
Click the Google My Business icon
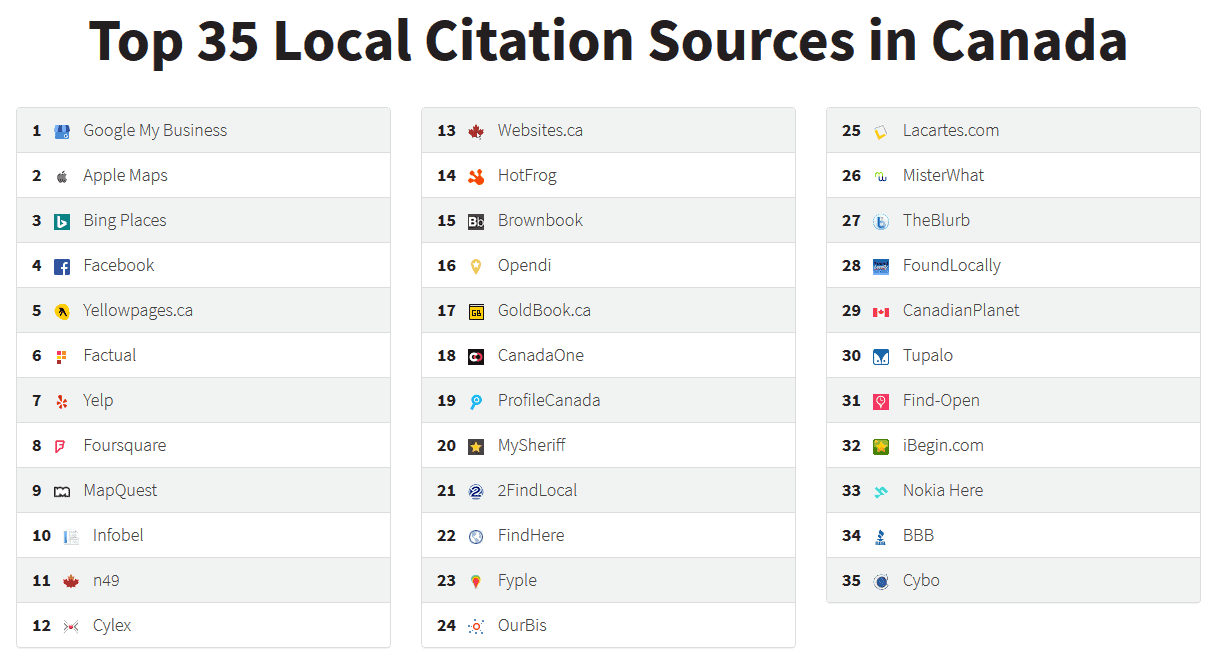[63, 130]
